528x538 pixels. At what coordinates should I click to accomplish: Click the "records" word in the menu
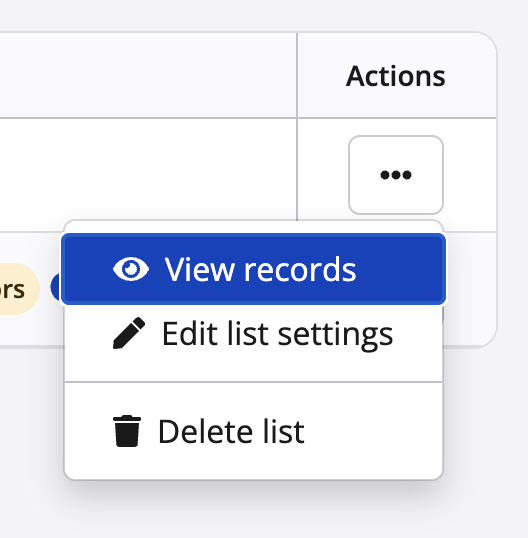pyautogui.click(x=300, y=270)
